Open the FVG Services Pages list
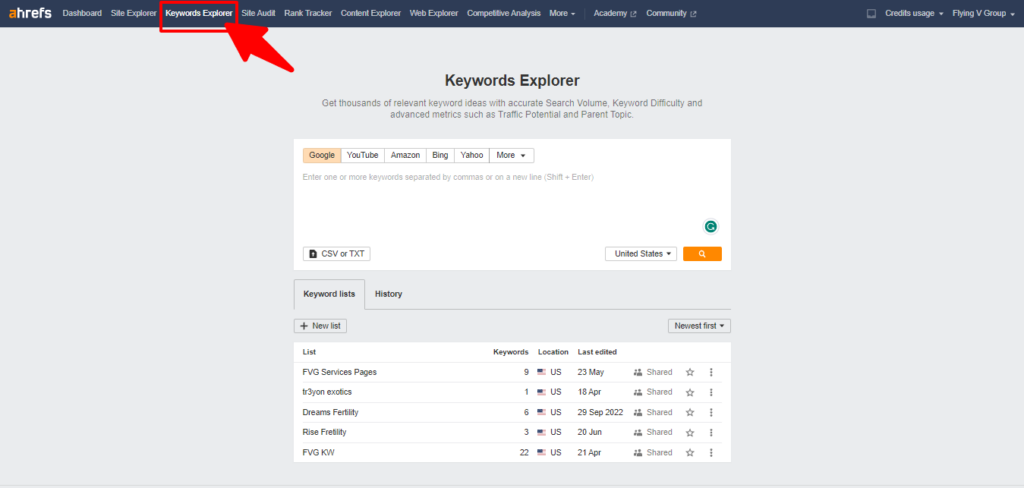The height and width of the screenshot is (488, 1024). pos(340,372)
